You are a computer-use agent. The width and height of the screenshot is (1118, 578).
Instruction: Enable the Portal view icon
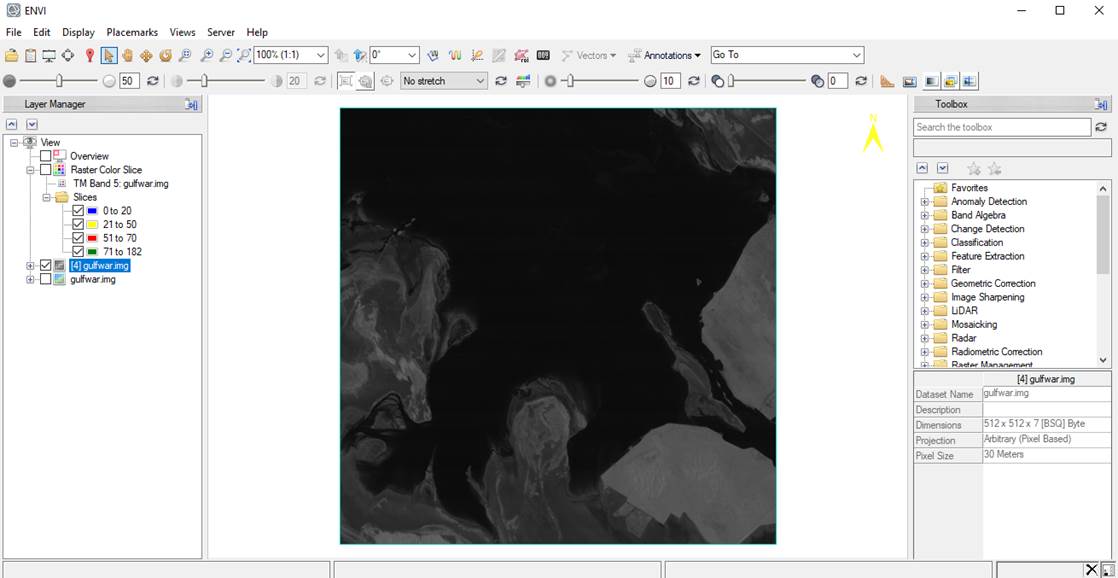point(909,81)
